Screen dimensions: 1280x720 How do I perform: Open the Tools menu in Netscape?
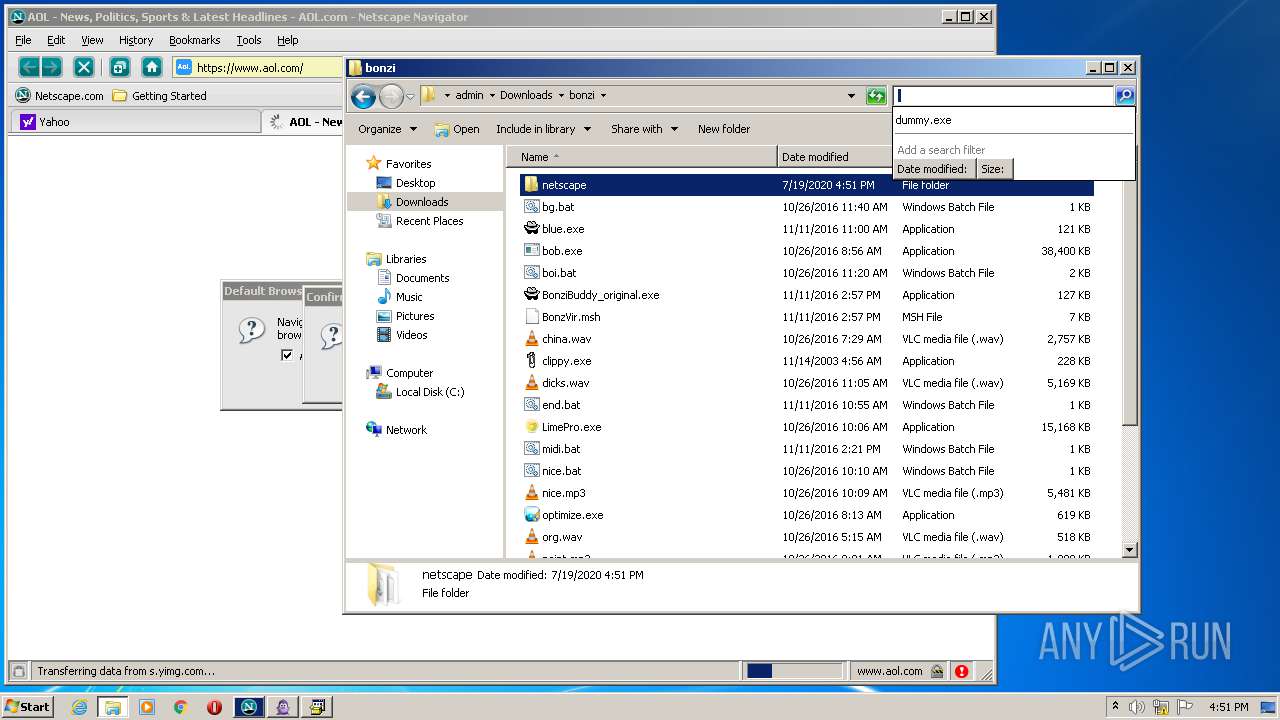(249, 40)
